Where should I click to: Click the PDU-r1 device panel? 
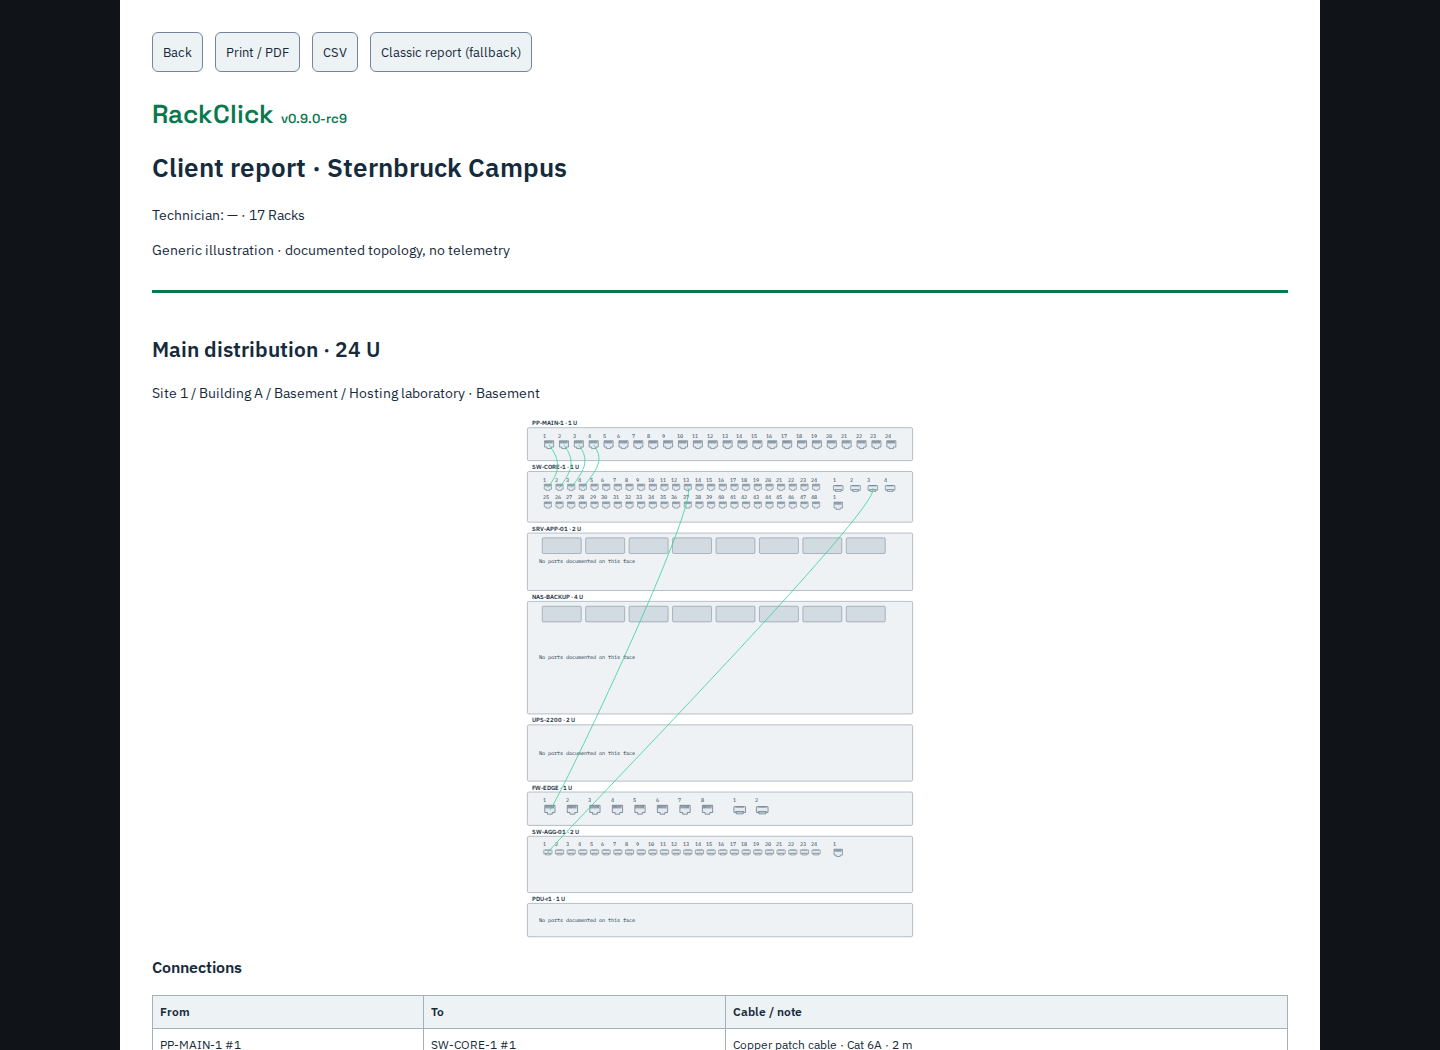[720, 920]
